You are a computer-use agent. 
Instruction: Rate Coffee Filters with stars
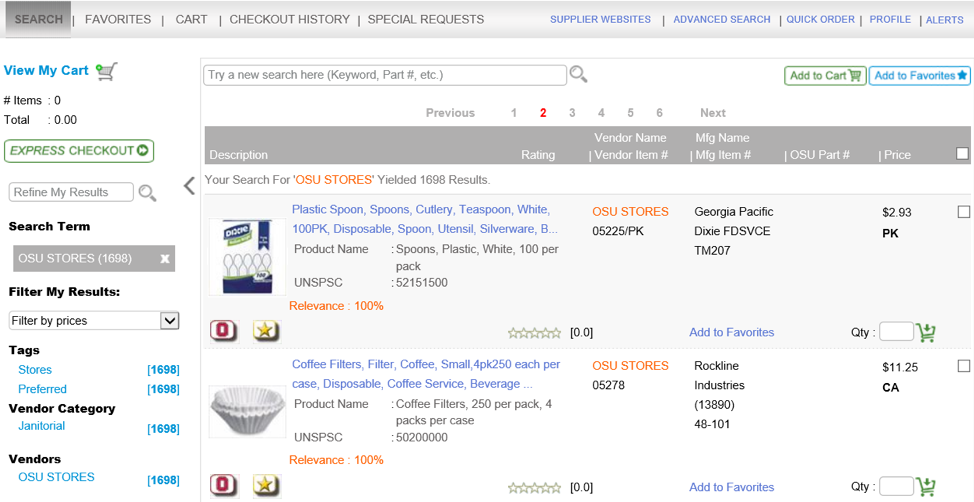534,488
